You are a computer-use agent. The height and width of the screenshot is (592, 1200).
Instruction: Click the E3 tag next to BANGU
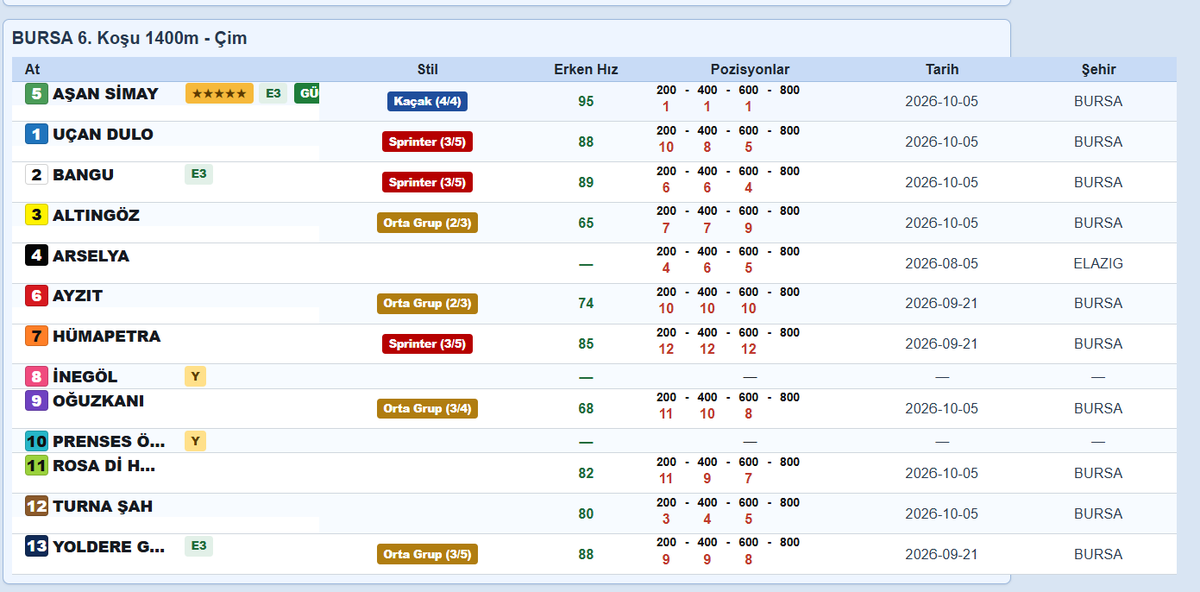pos(199,174)
